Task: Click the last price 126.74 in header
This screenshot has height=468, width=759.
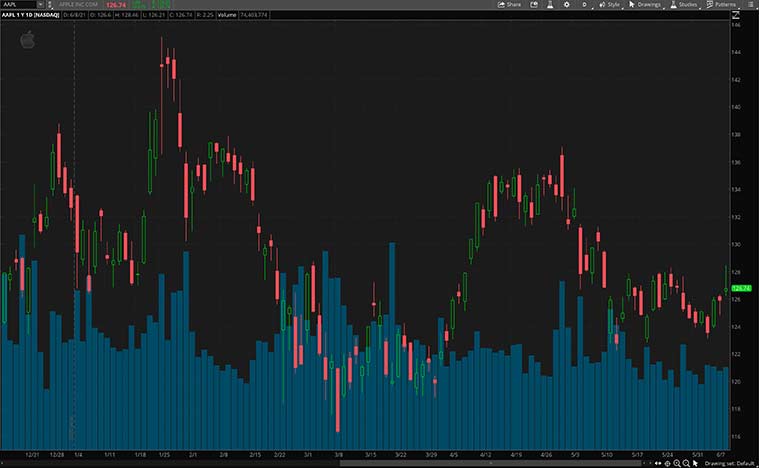Action: [116, 5]
